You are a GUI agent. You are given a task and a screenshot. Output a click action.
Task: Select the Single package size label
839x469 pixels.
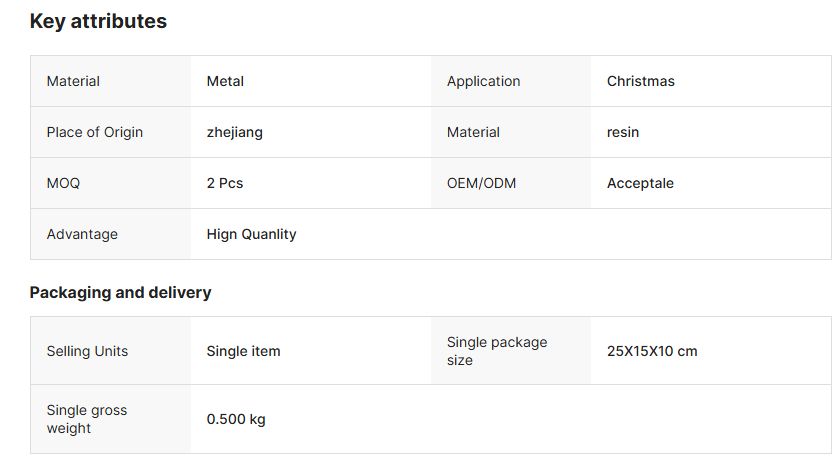[497, 351]
